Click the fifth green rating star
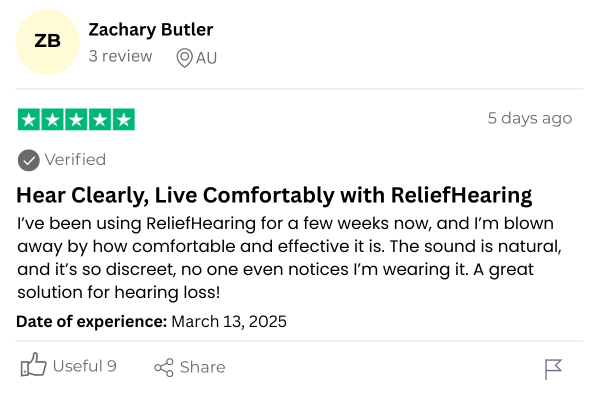The width and height of the screenshot is (600, 400). click(124, 119)
